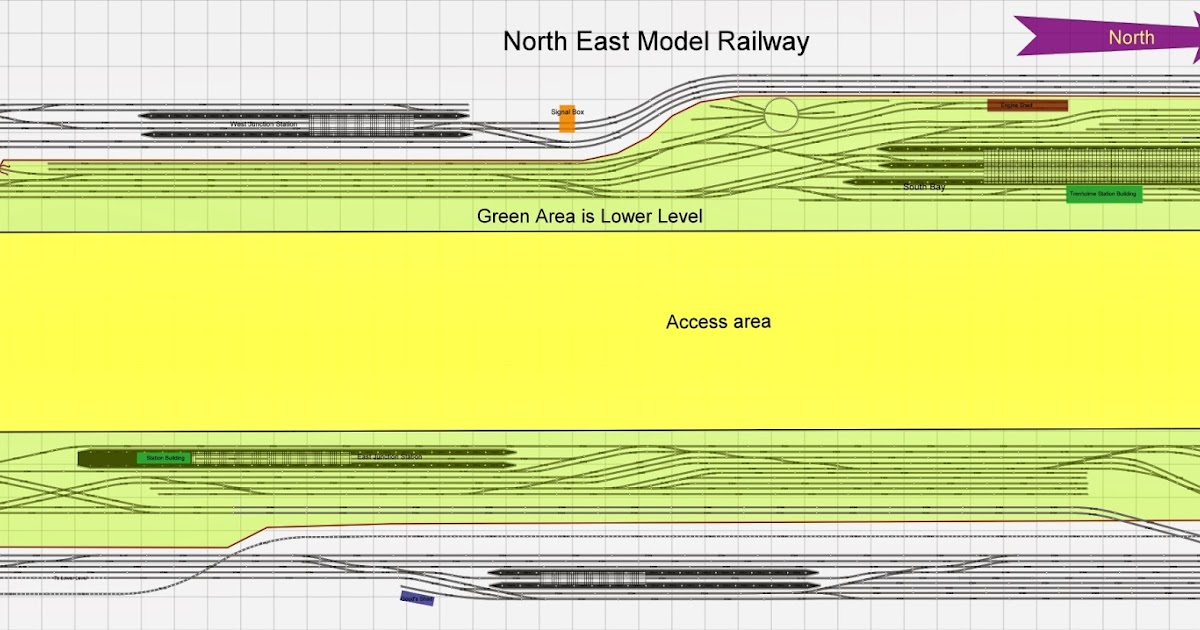The height and width of the screenshot is (630, 1200).
Task: Select the Engine Shed building icon
Action: point(1026,104)
